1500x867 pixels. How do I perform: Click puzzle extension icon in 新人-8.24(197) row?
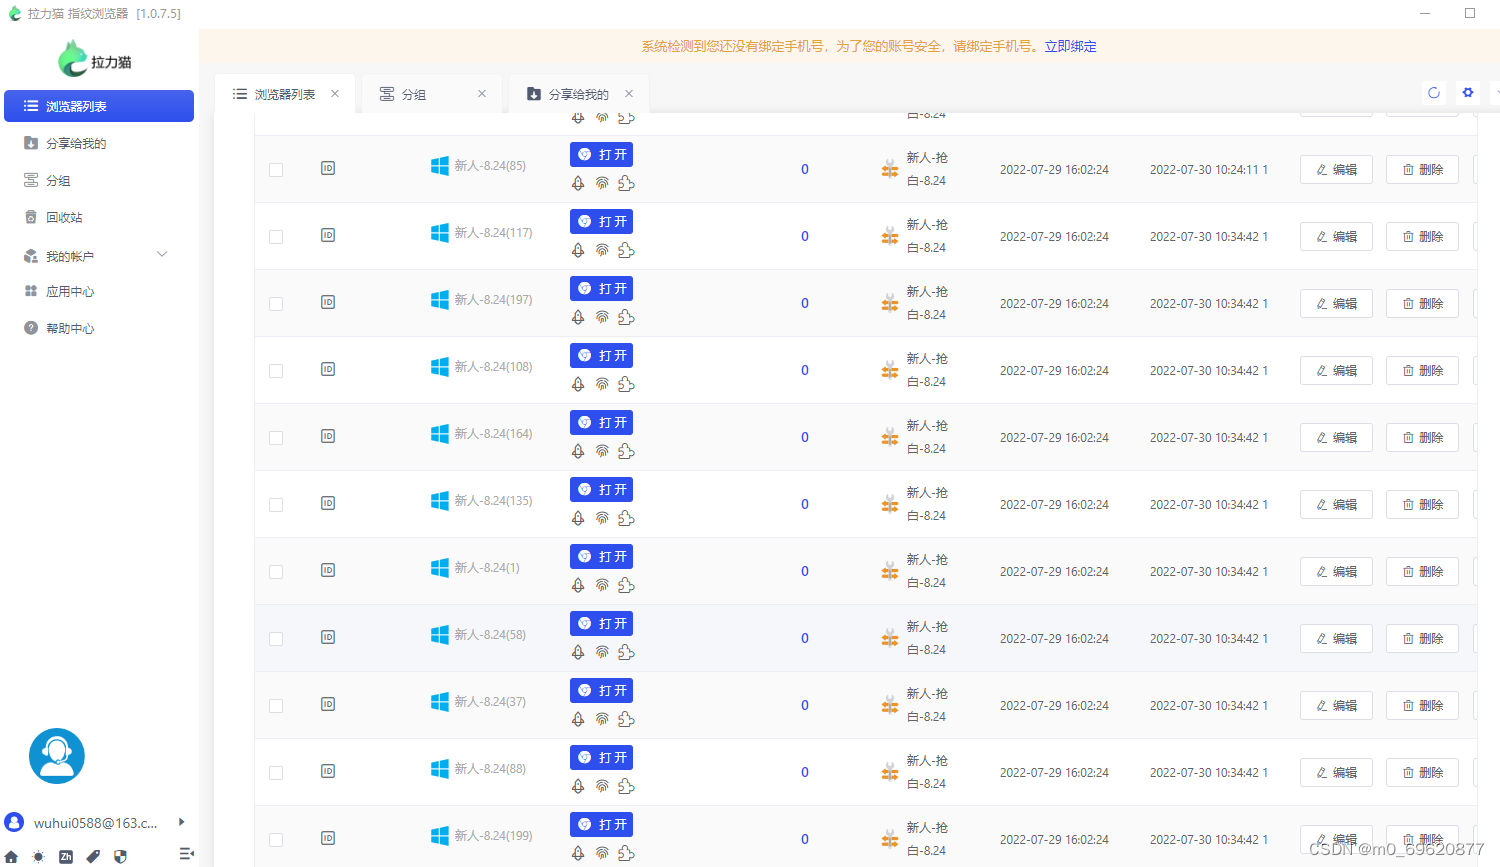coord(626,317)
